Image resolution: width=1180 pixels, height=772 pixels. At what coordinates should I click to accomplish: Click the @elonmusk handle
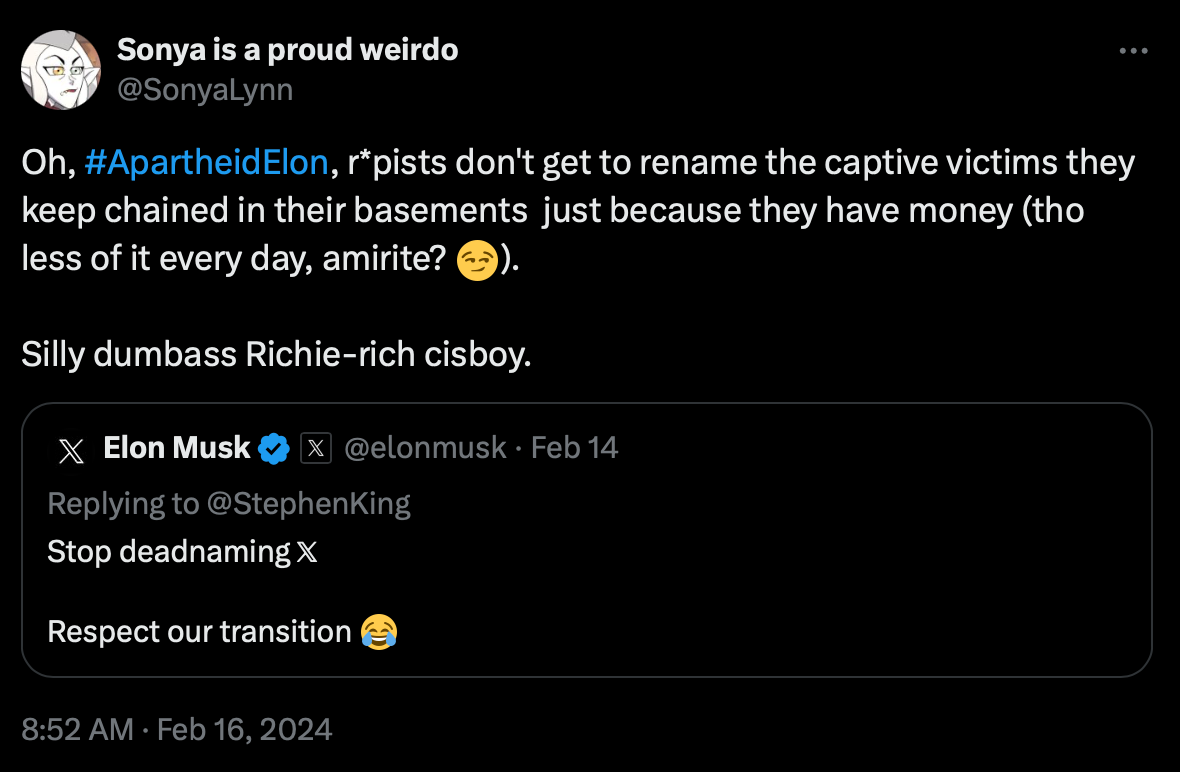[425, 448]
